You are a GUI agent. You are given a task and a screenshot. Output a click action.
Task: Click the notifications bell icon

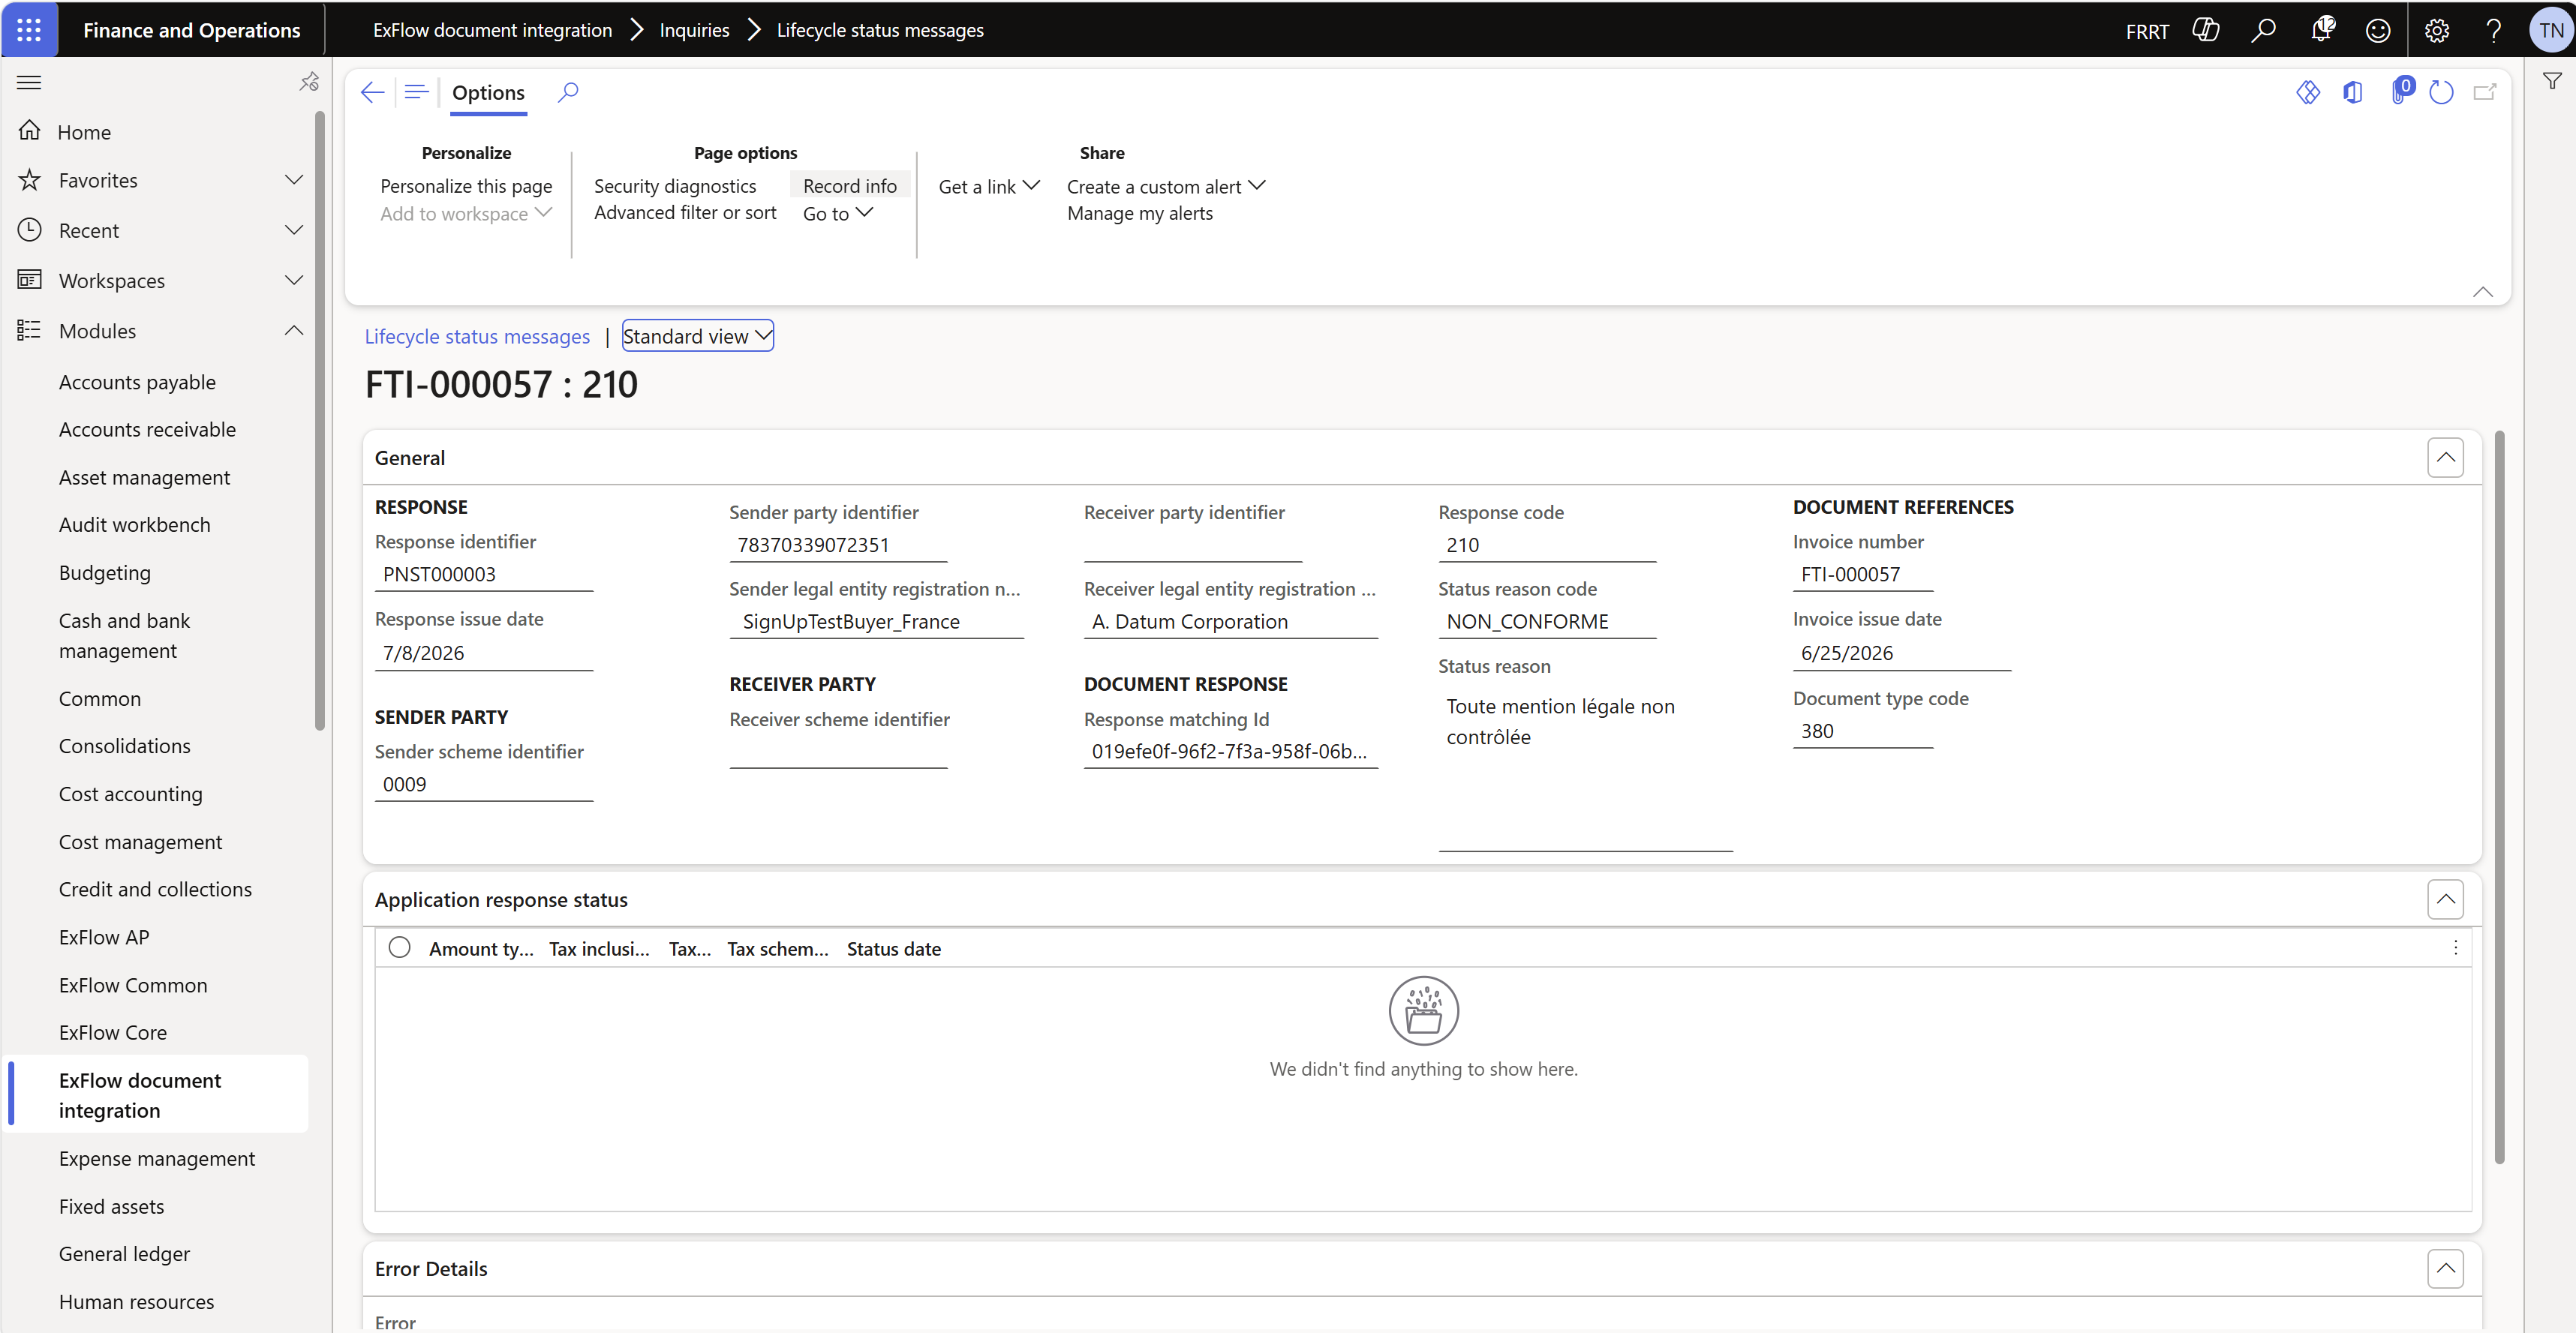pyautogui.click(x=2322, y=30)
